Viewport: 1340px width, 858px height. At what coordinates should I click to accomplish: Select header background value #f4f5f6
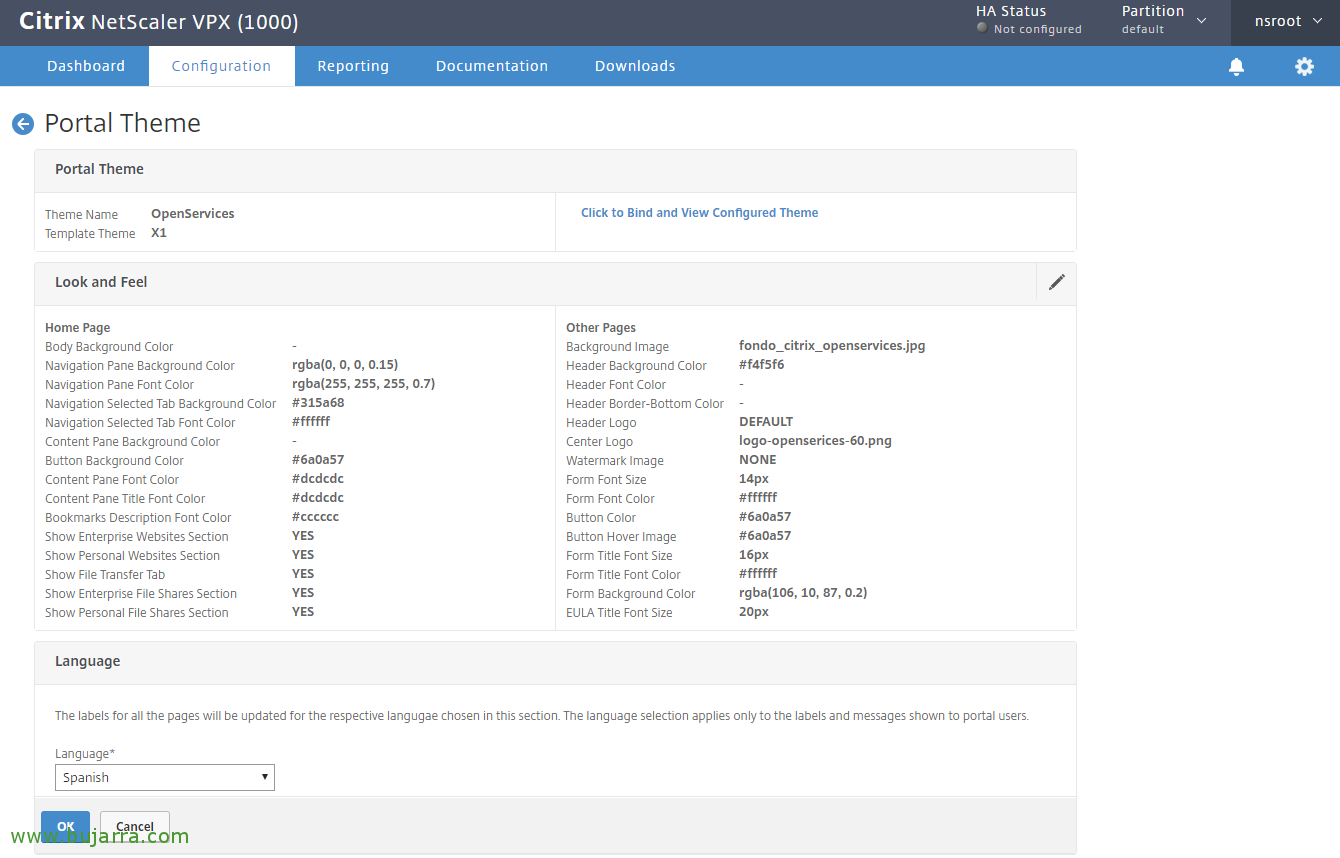pyautogui.click(x=762, y=365)
